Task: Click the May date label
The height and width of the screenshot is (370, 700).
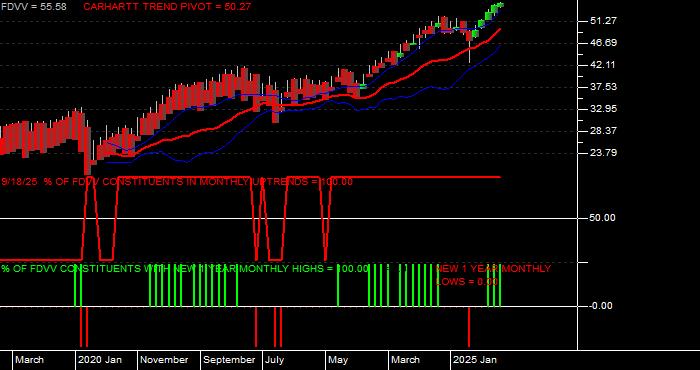Action: (338, 360)
